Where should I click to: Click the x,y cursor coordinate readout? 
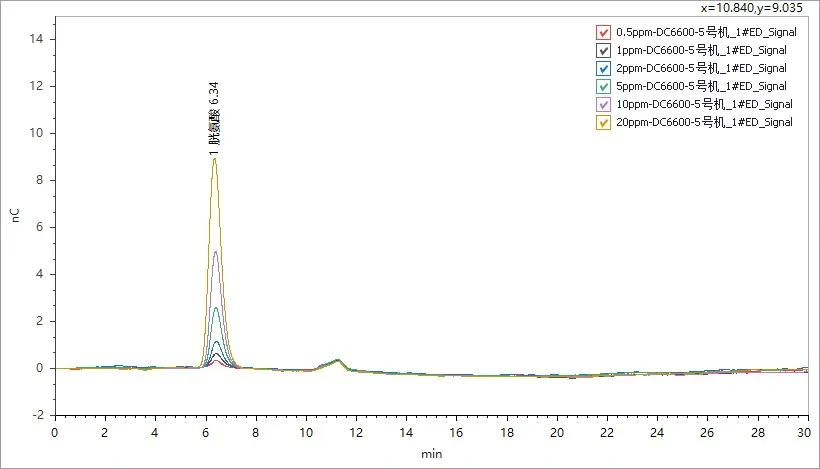click(756, 8)
